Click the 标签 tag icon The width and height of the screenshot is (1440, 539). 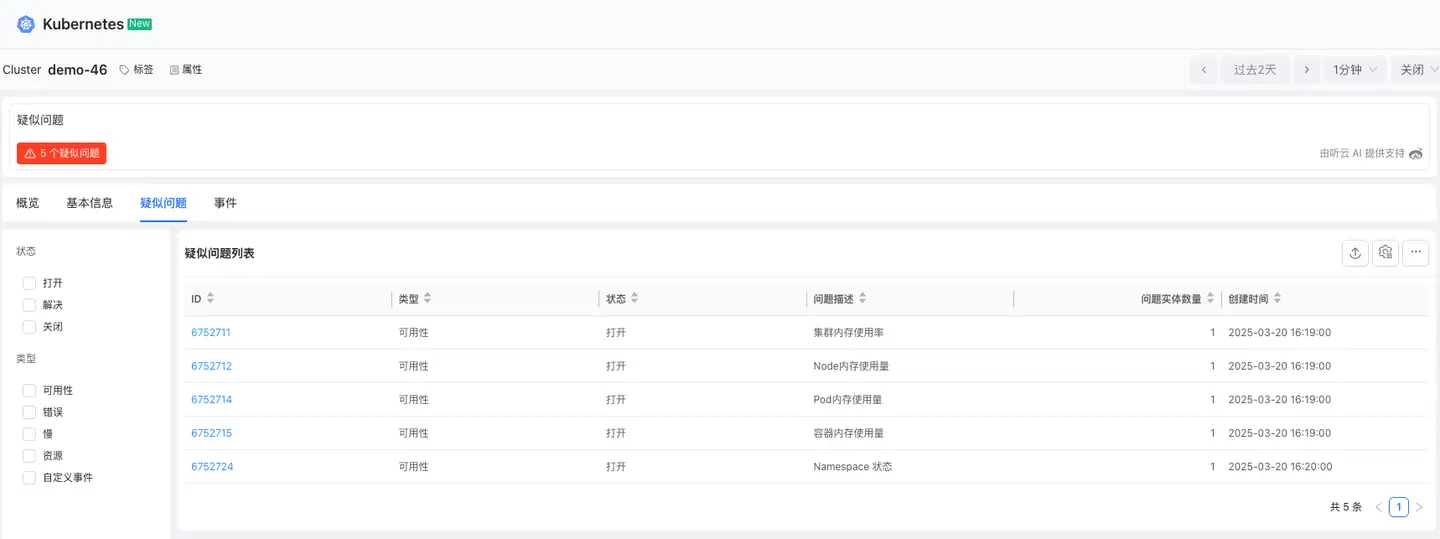125,70
